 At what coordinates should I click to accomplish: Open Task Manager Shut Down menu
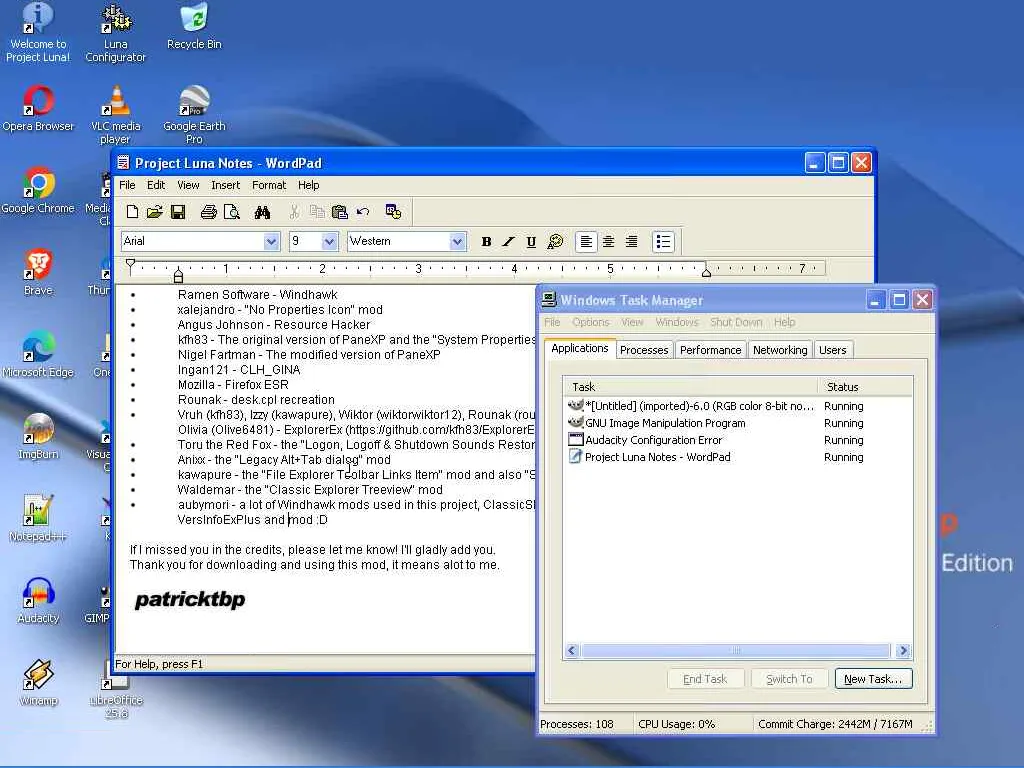(736, 322)
